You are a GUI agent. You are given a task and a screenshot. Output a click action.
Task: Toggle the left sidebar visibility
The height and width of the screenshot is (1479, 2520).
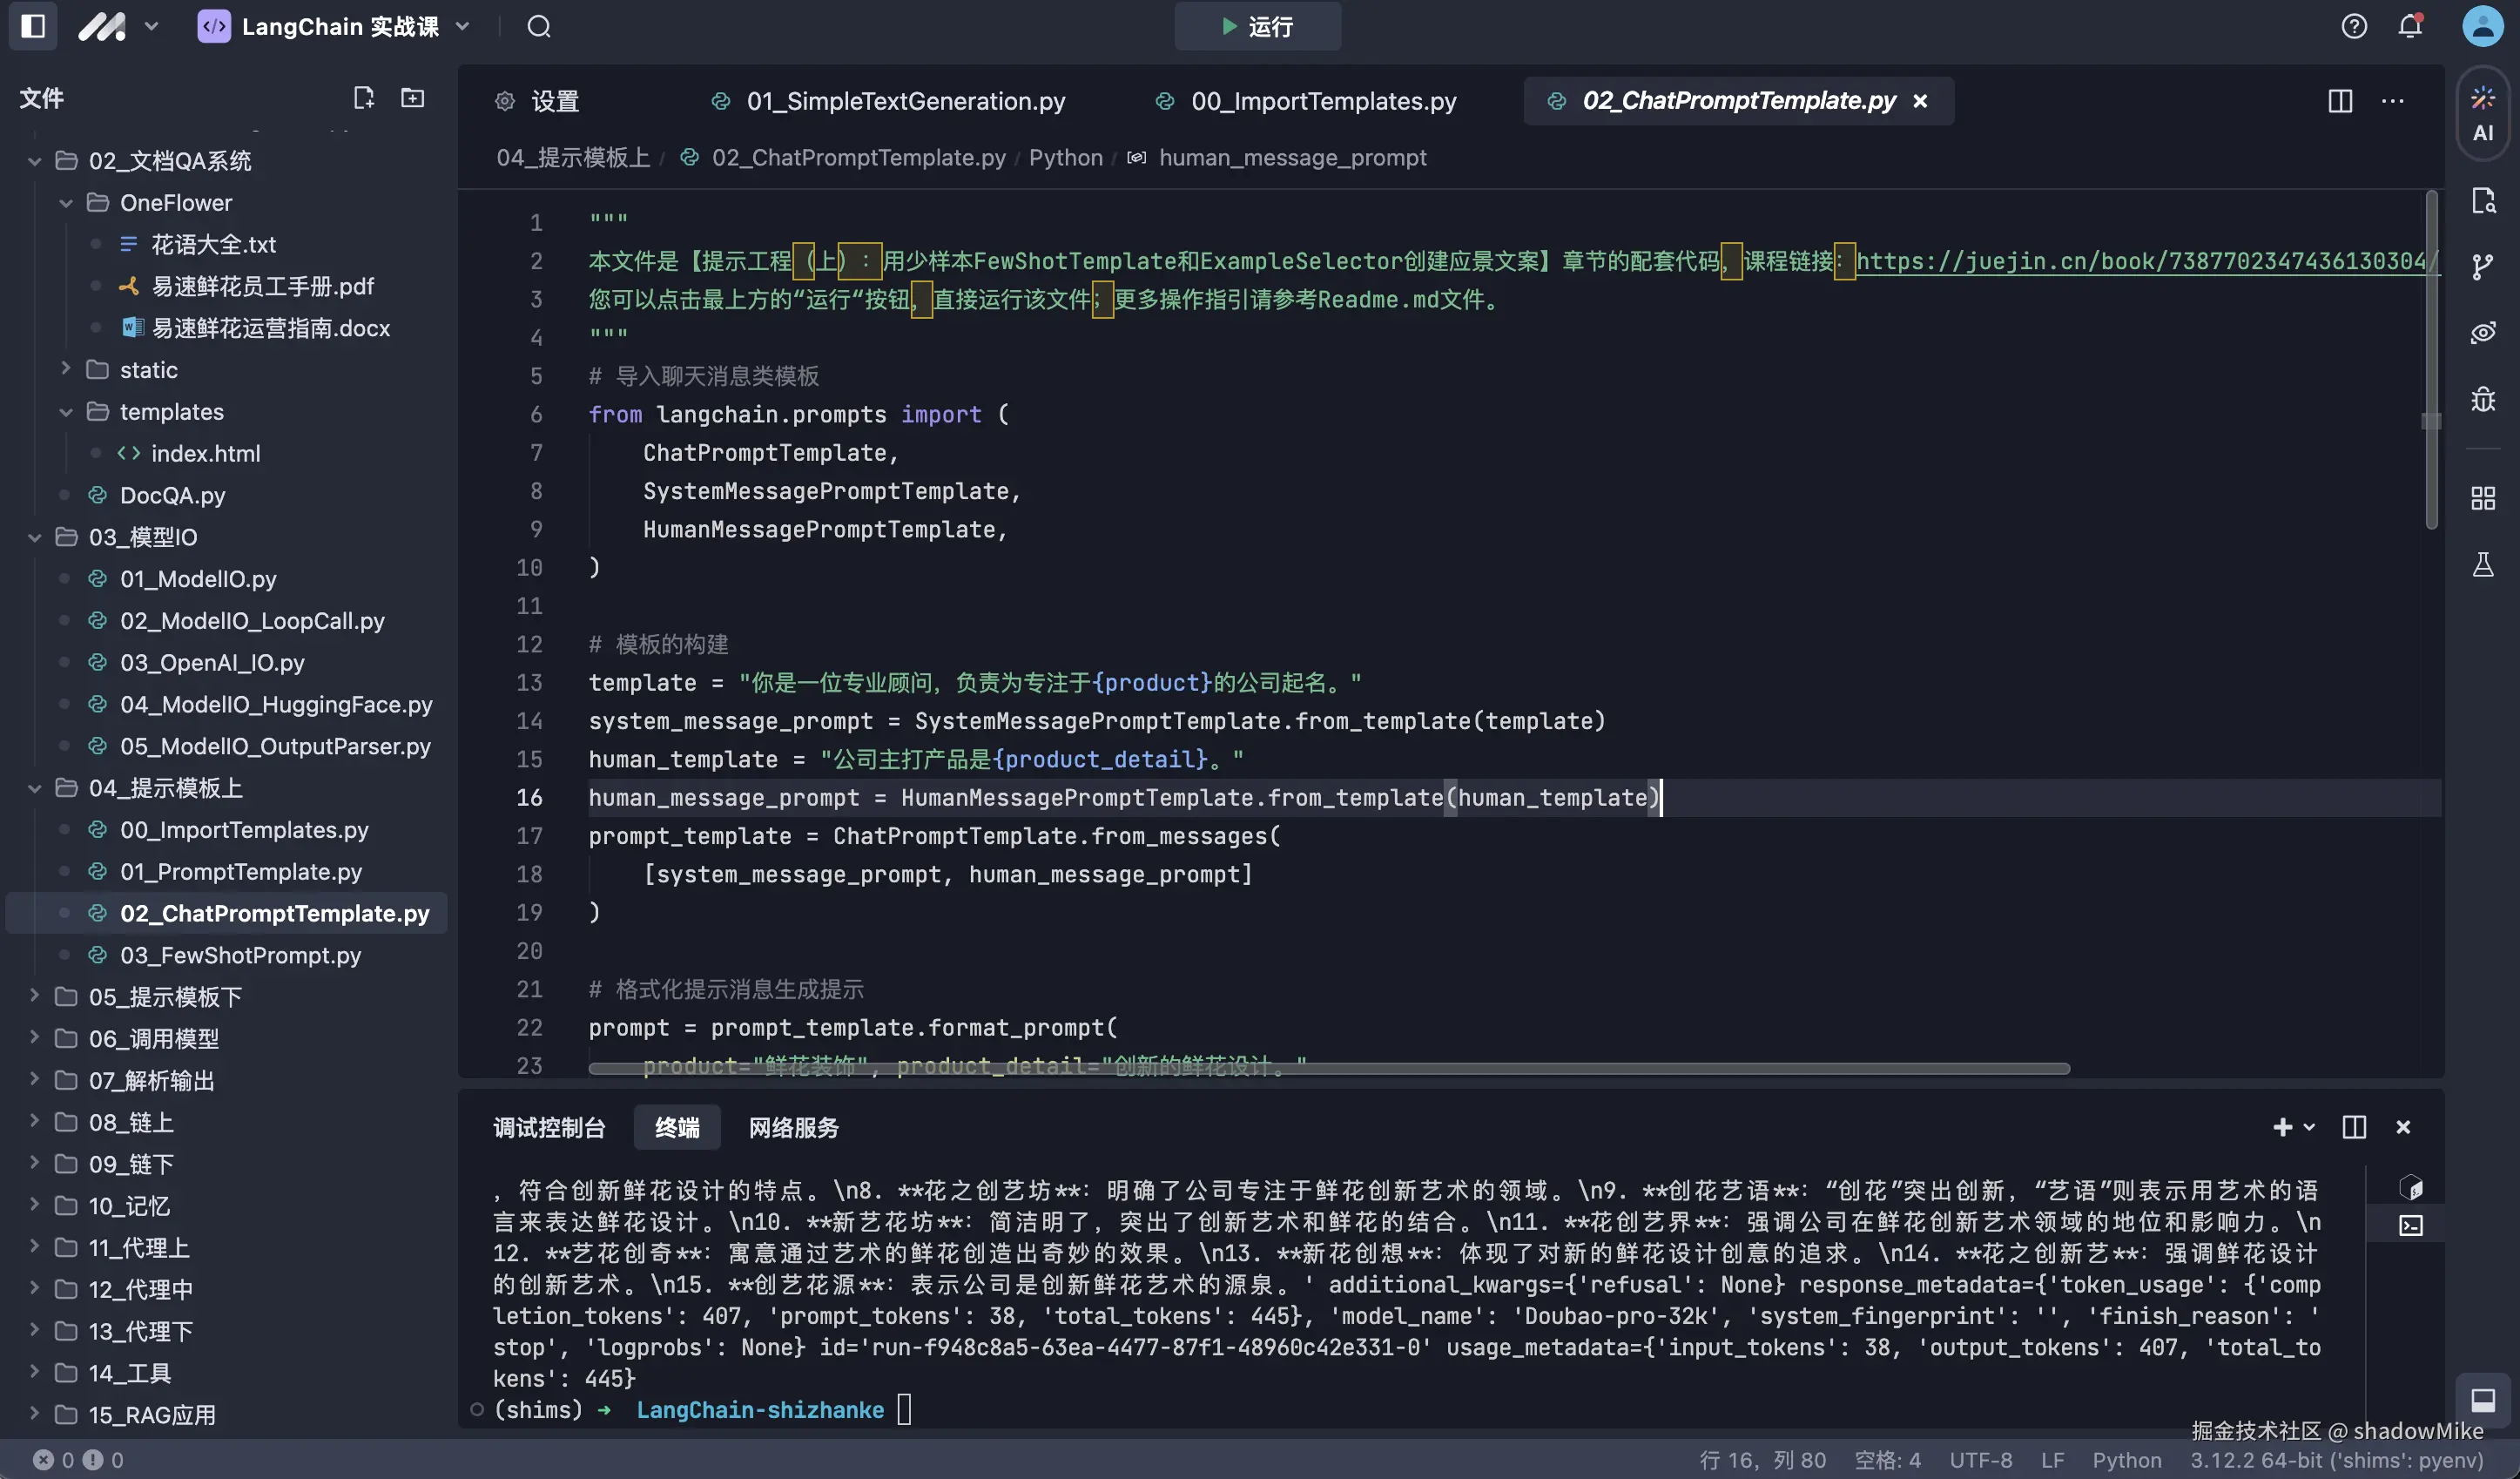(33, 26)
